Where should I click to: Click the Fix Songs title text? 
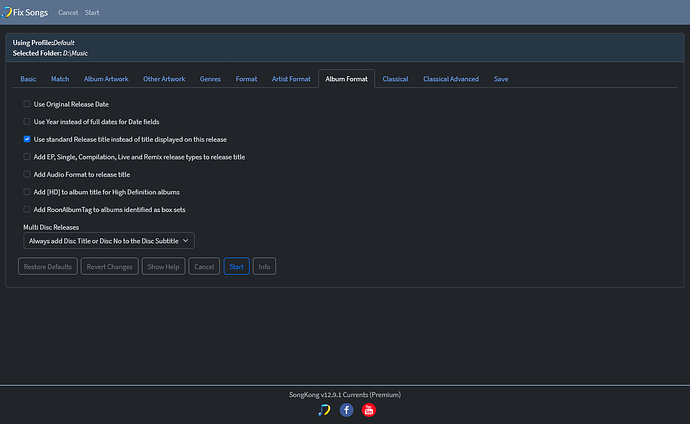30,12
